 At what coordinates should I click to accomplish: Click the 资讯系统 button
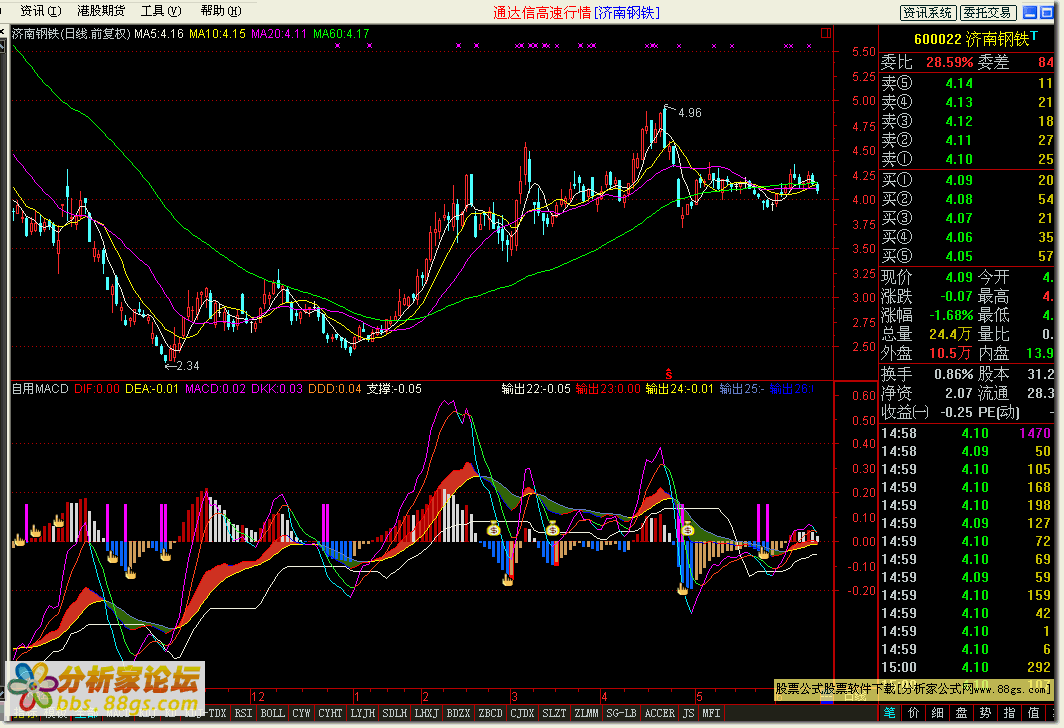click(928, 13)
